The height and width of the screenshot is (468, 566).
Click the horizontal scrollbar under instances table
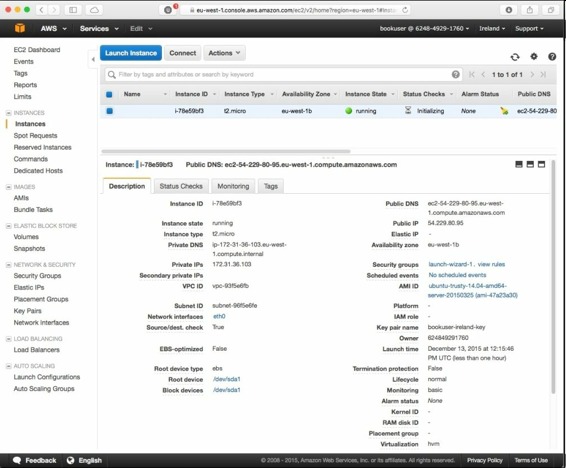pos(226,151)
